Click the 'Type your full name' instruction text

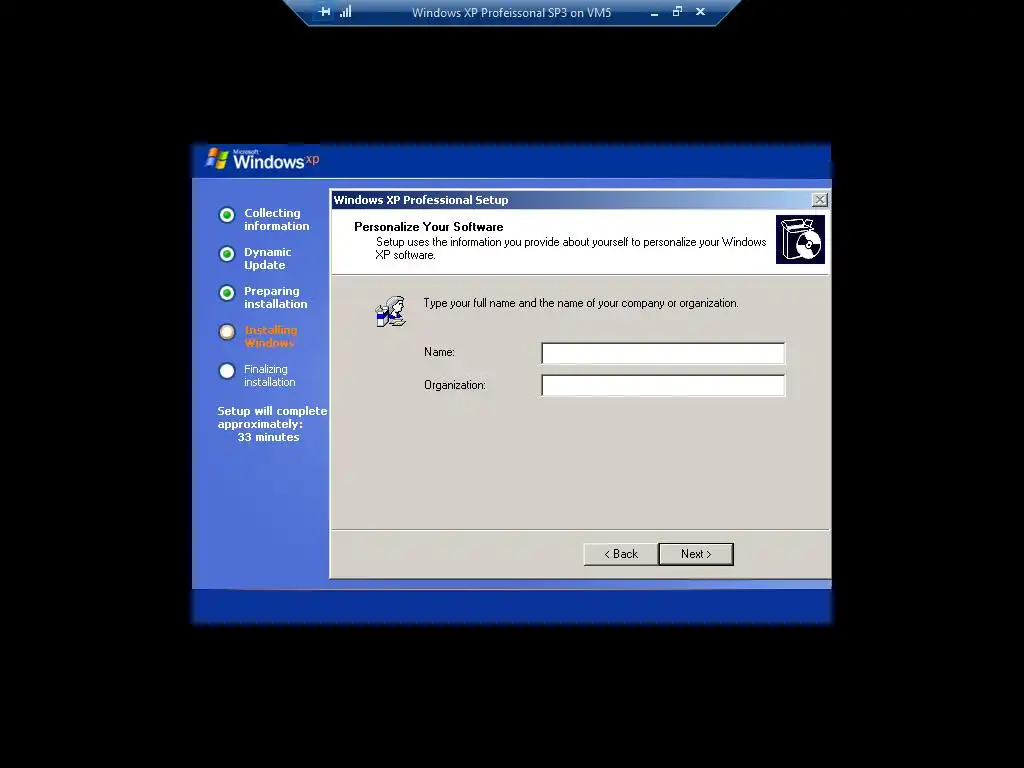coord(581,303)
